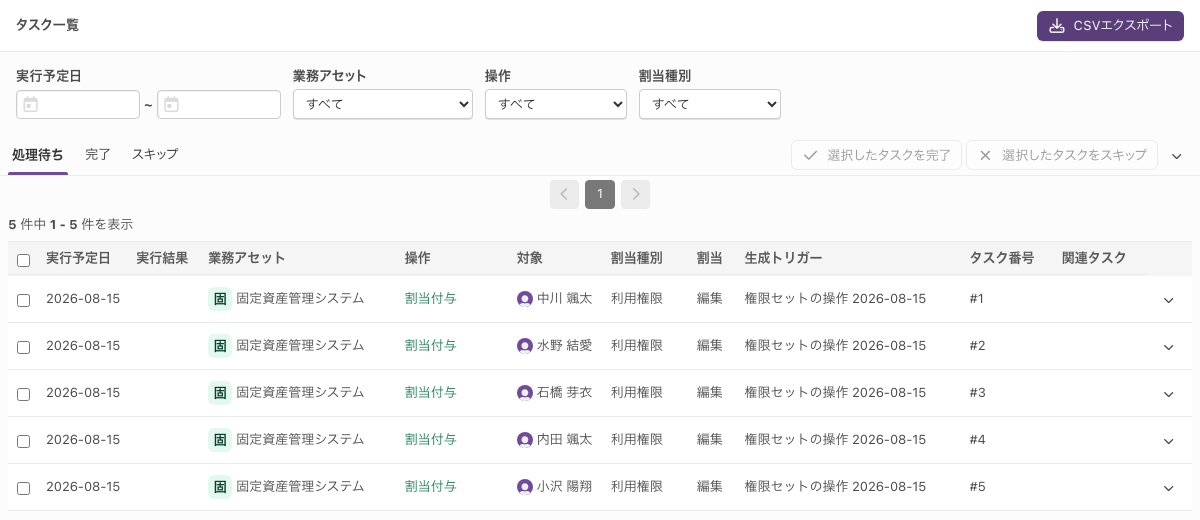Select page 1 in pagination

point(600,194)
